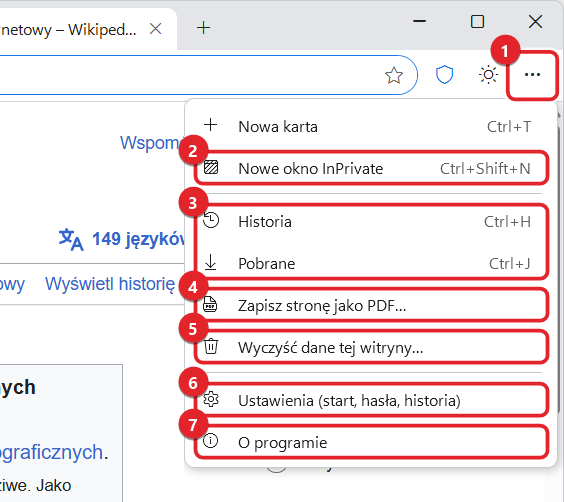Viewport: 564px width, 502px height.
Task: Open a new tab with plus button
Action: (203, 28)
